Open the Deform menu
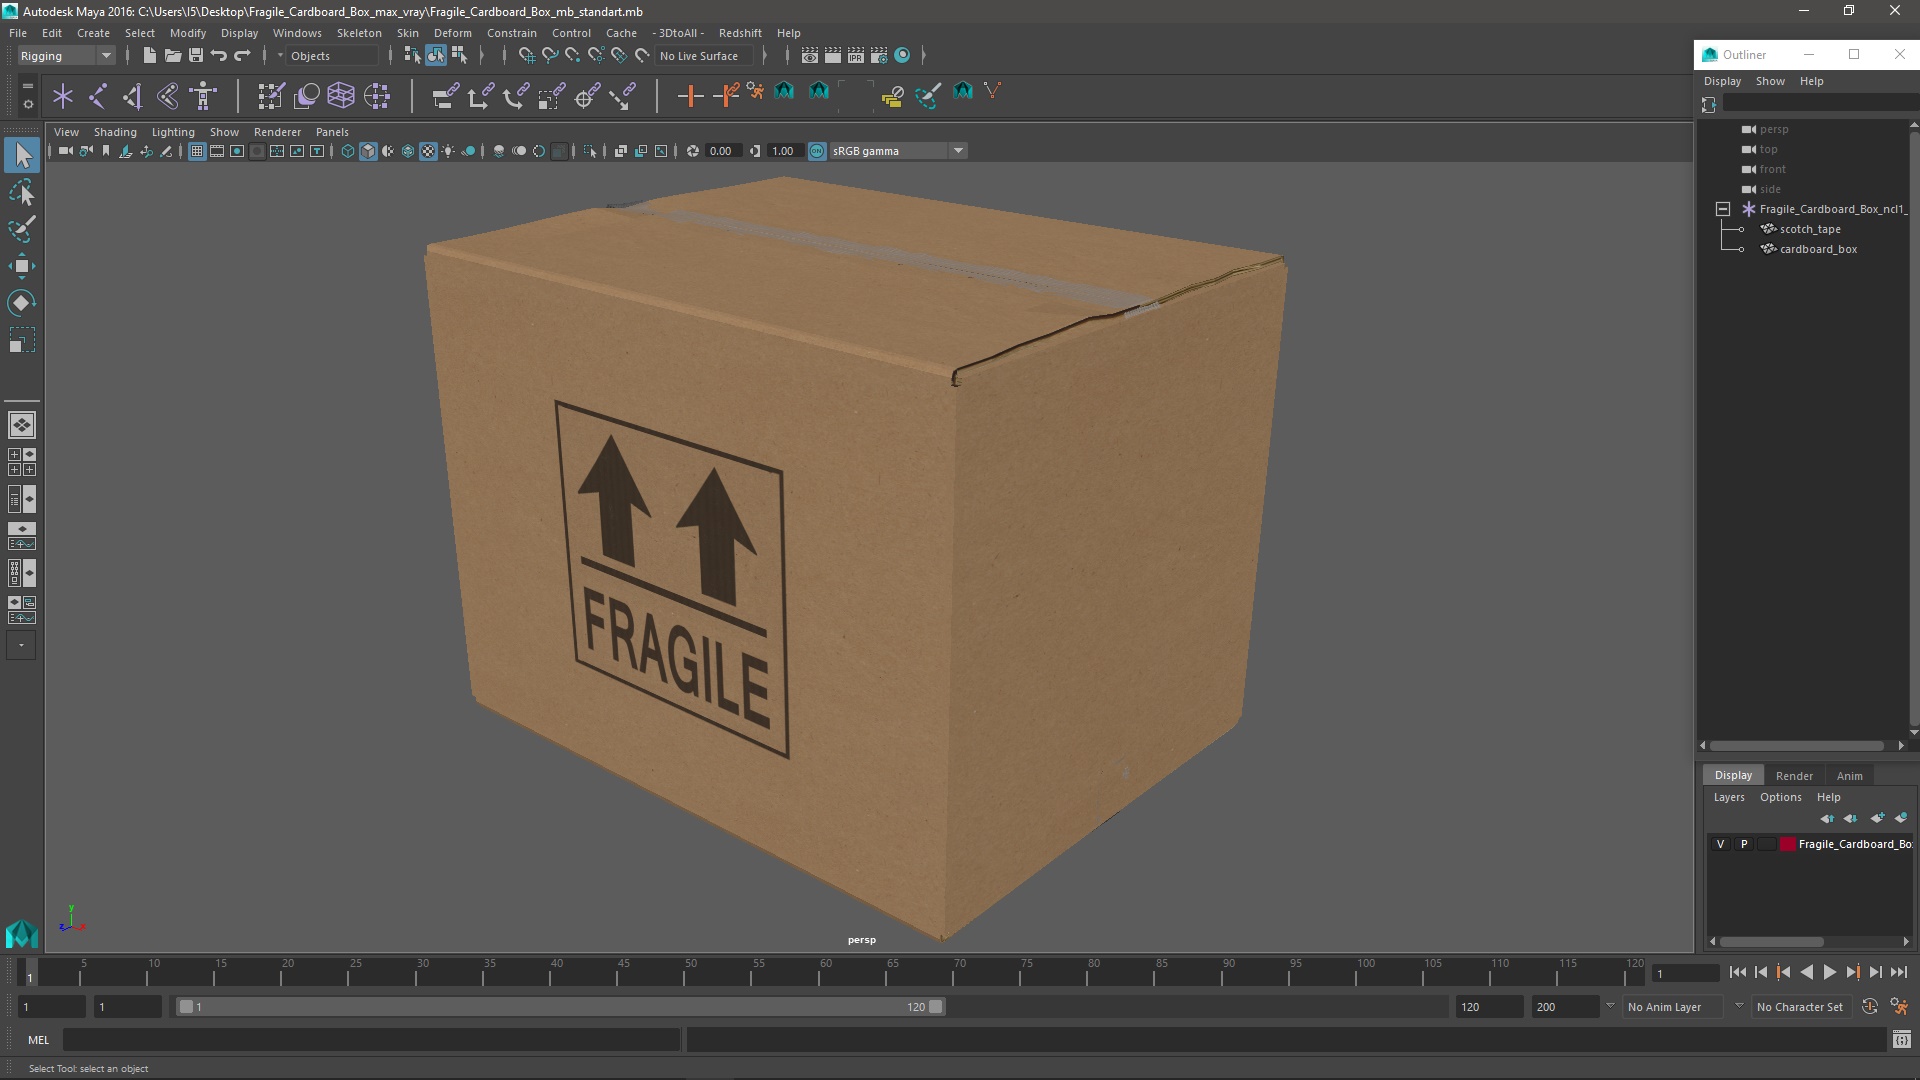The width and height of the screenshot is (1920, 1080). point(452,33)
